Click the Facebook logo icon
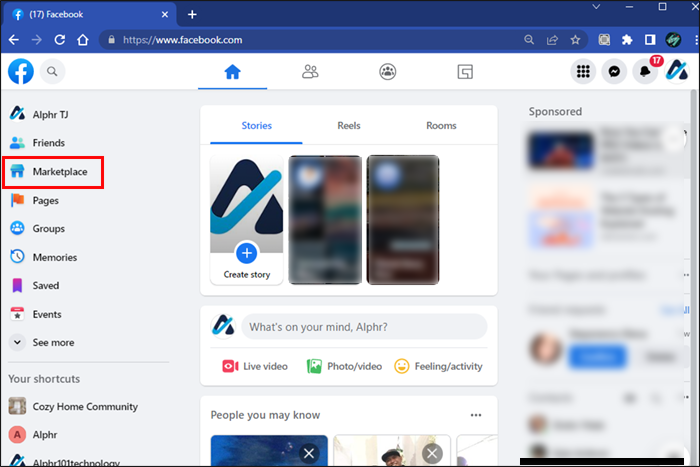 click(x=21, y=71)
